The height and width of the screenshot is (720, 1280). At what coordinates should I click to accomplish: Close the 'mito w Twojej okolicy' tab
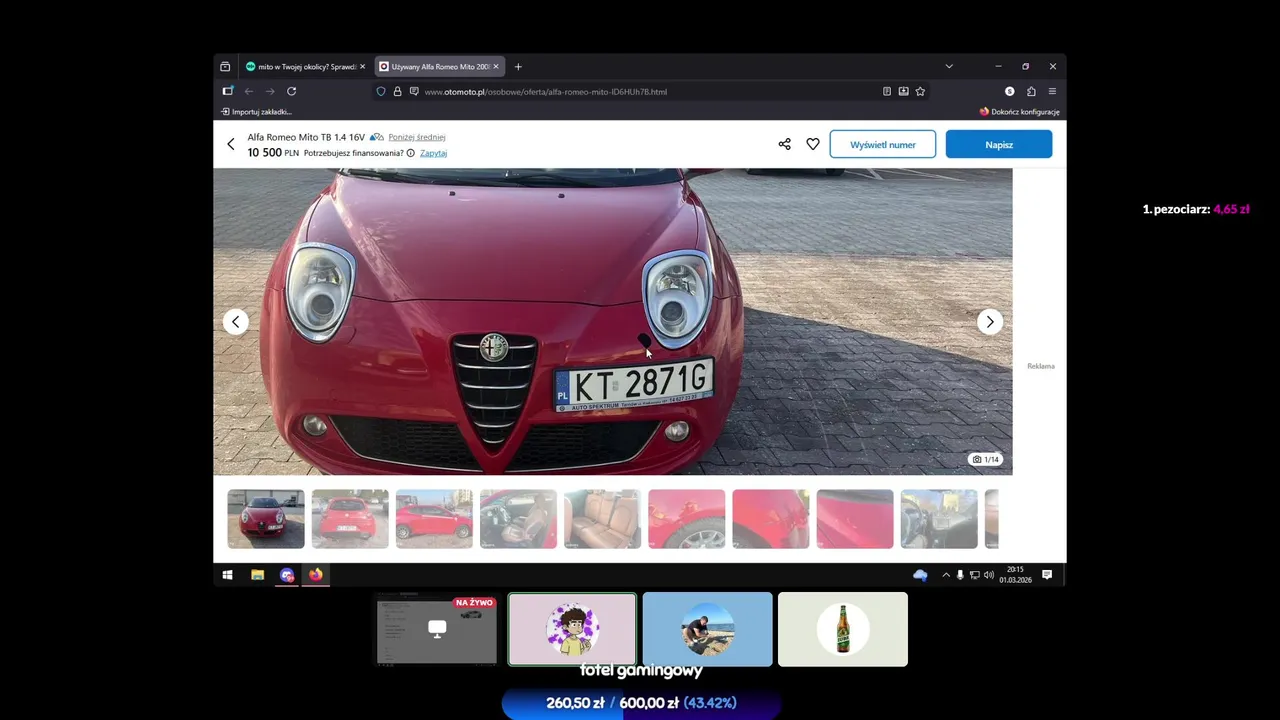362,67
